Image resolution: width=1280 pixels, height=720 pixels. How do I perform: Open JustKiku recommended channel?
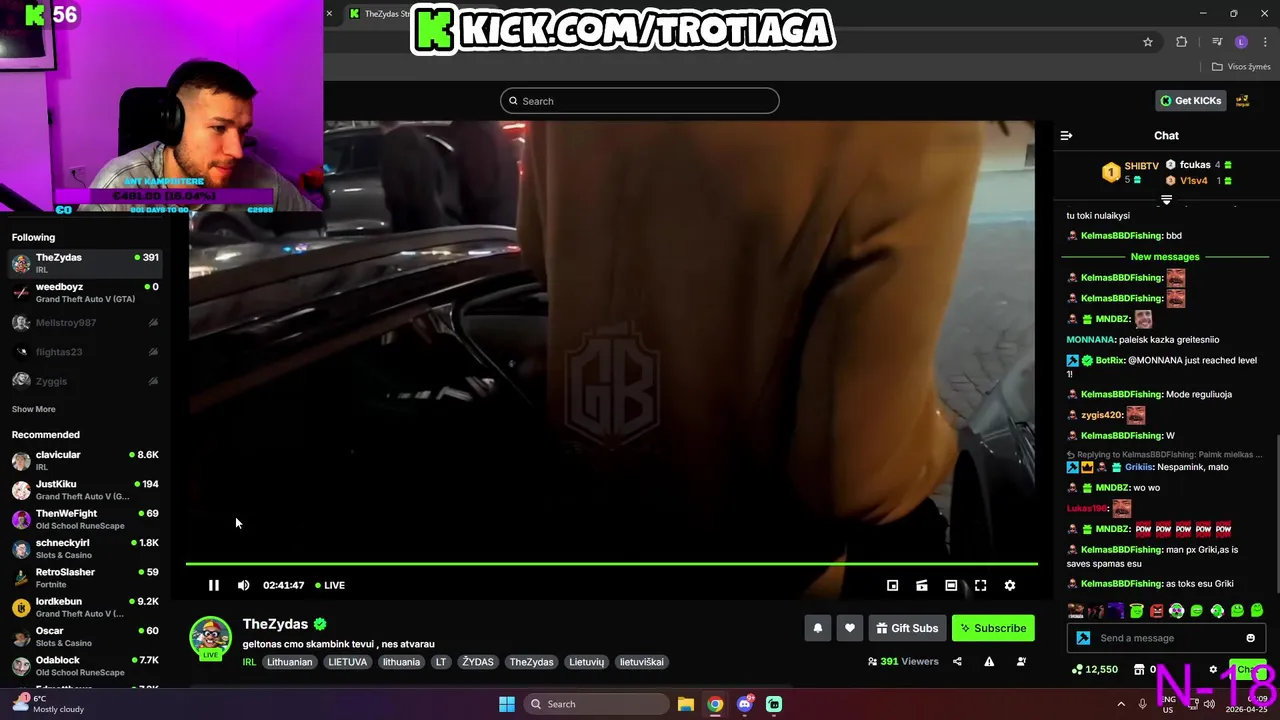click(85, 489)
